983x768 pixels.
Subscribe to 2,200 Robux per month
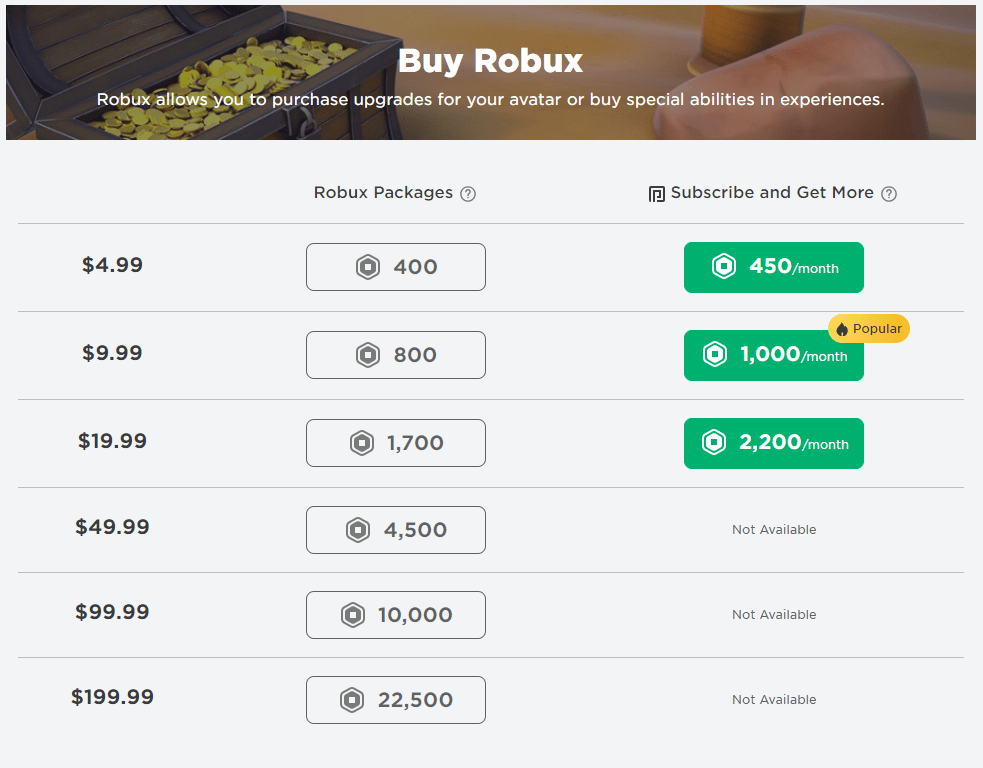coord(774,443)
